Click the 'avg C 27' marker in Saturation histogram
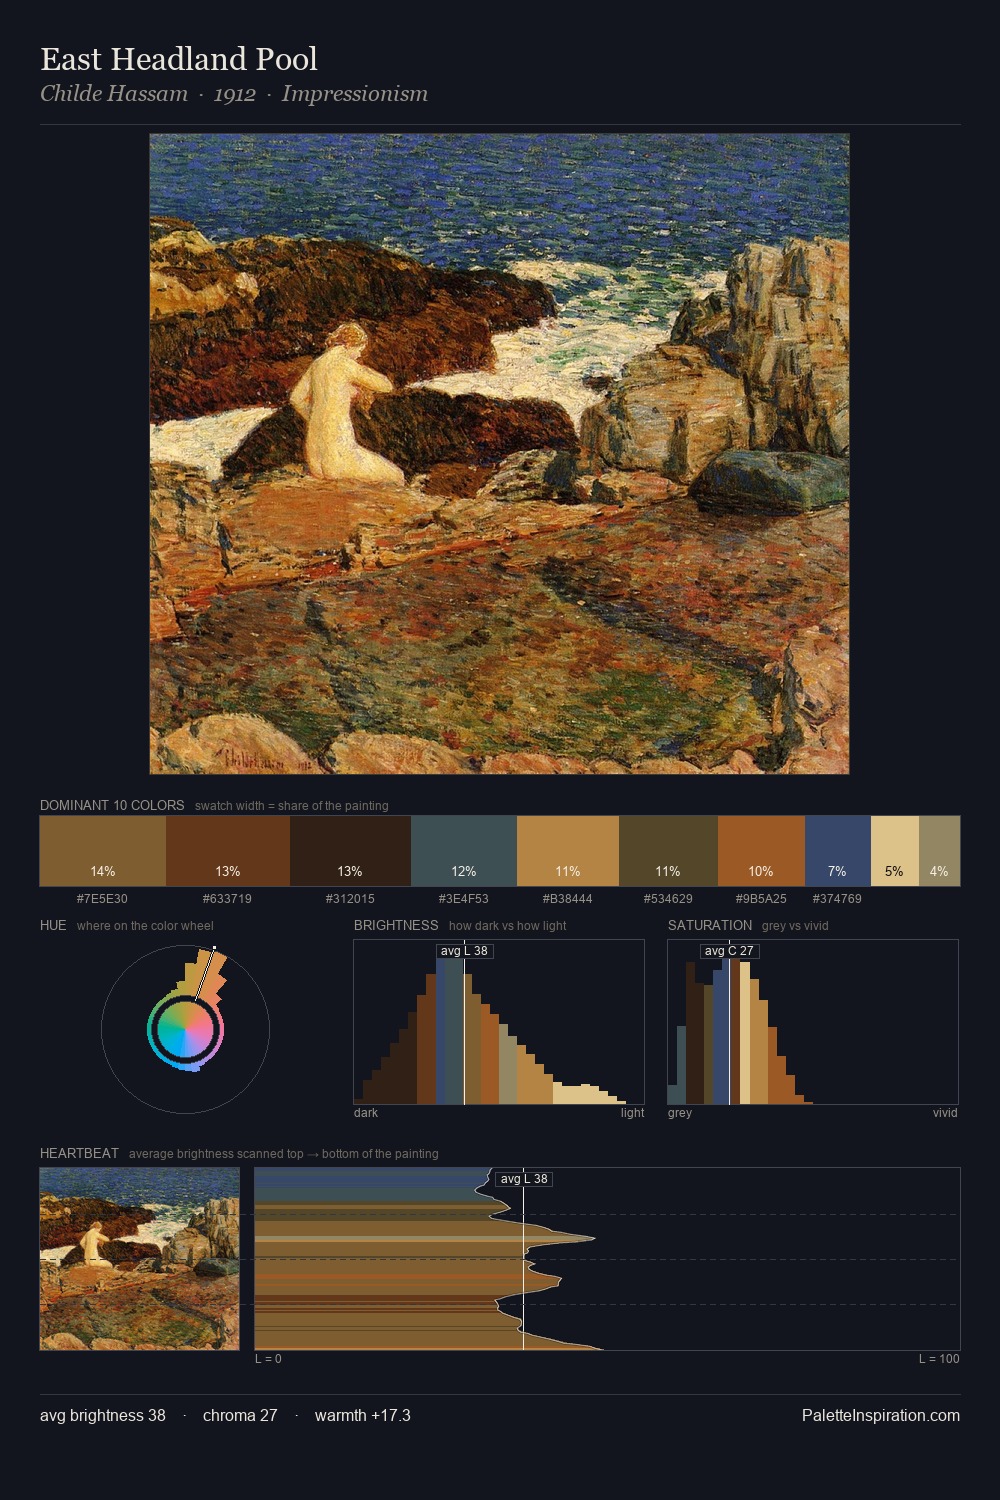The height and width of the screenshot is (1500, 1000). click(x=729, y=951)
